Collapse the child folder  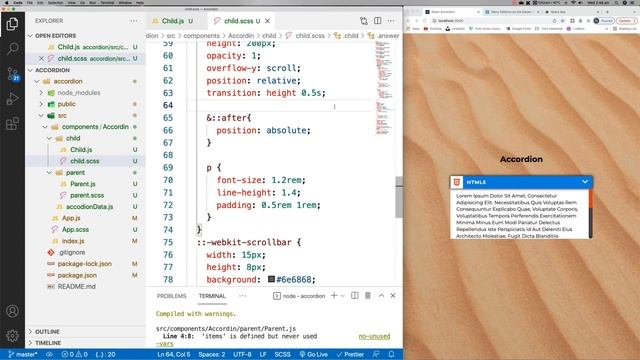(x=49, y=138)
